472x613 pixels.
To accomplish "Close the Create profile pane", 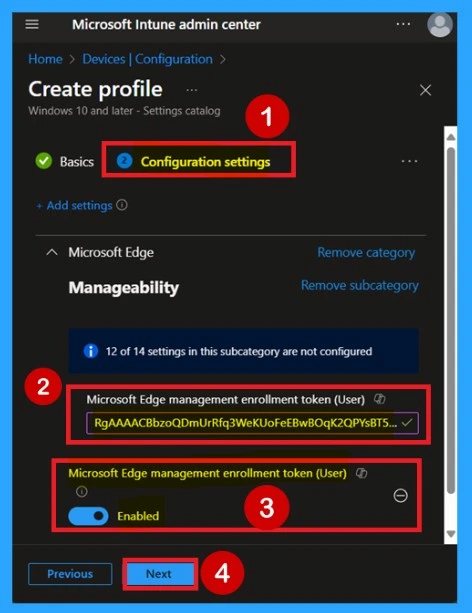I will [x=425, y=90].
